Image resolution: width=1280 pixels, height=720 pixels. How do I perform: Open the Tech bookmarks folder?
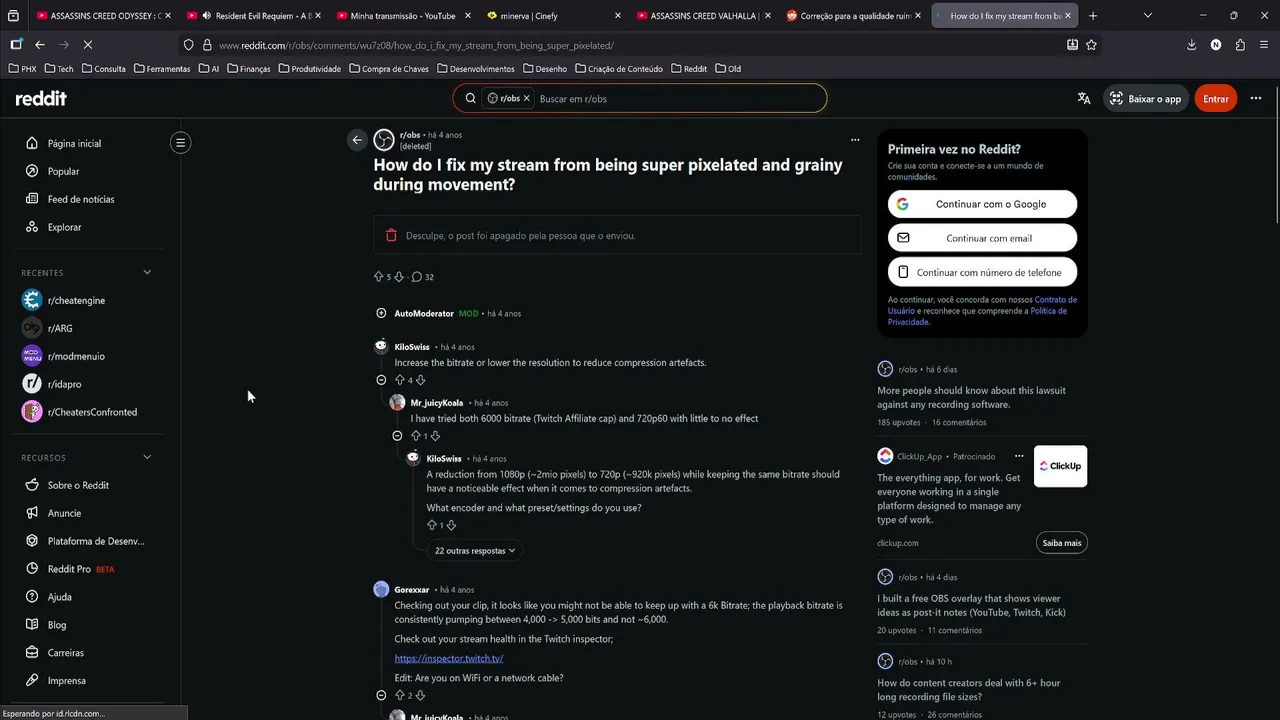(x=59, y=69)
